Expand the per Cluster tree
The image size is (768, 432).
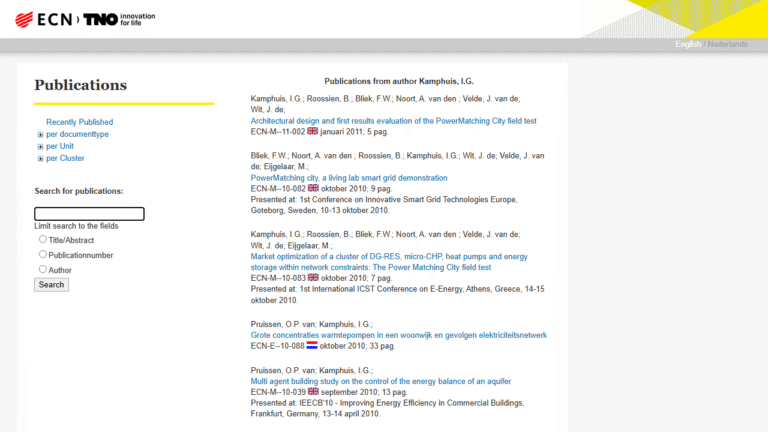[41, 158]
